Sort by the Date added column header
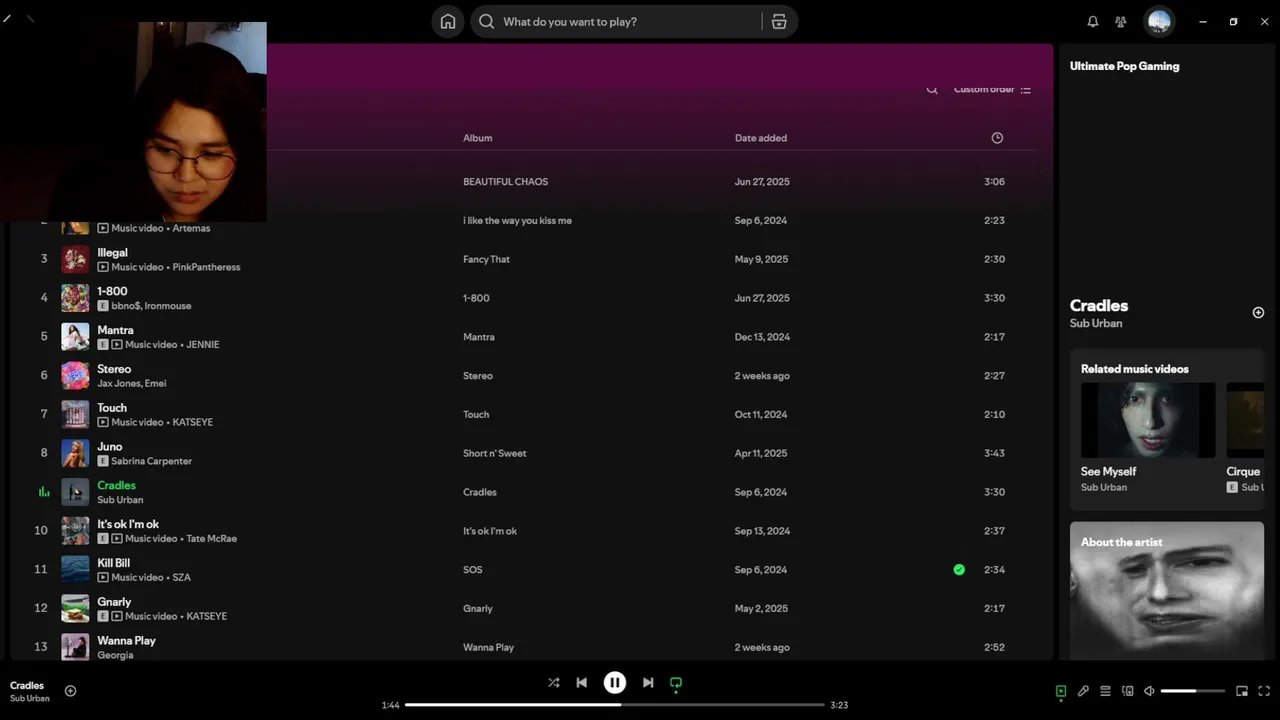 pos(761,138)
